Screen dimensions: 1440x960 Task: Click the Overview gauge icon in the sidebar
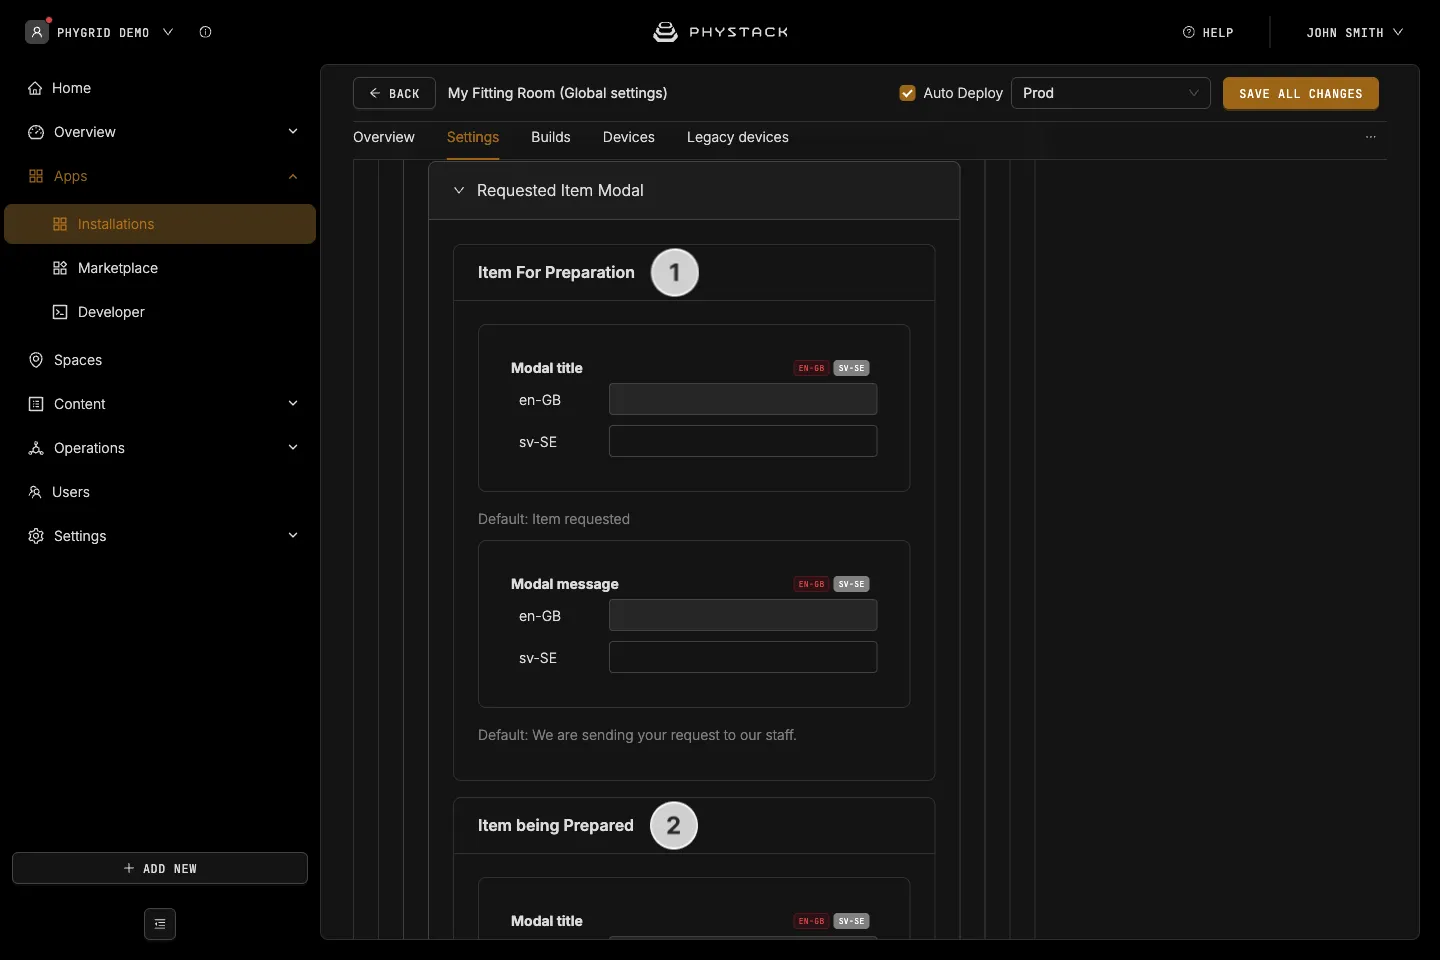pos(36,132)
